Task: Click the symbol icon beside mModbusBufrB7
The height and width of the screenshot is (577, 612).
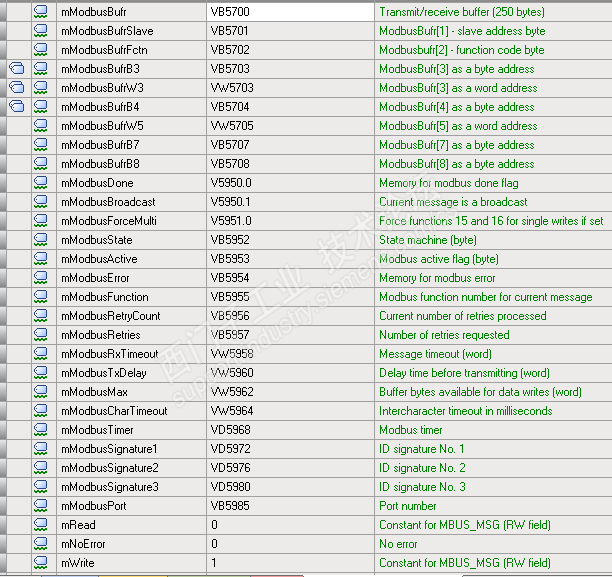Action: (41, 145)
